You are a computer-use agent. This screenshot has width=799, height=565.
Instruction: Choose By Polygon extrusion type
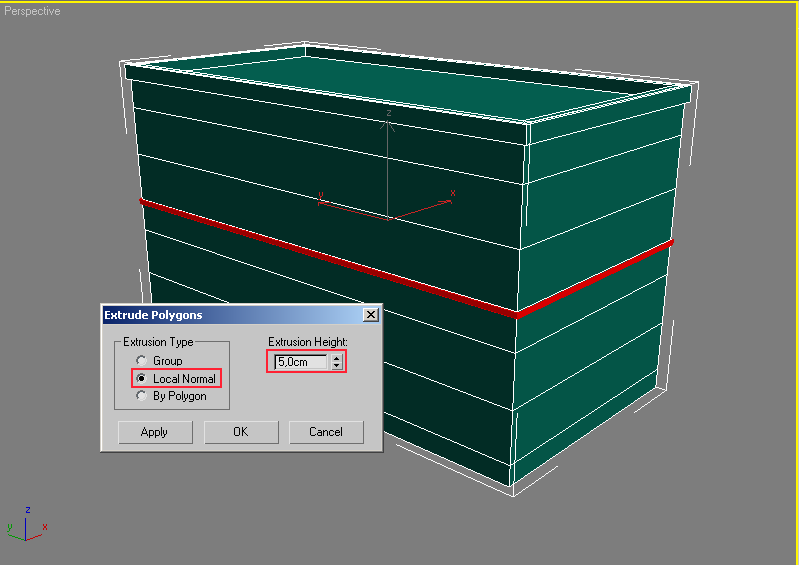pos(142,396)
